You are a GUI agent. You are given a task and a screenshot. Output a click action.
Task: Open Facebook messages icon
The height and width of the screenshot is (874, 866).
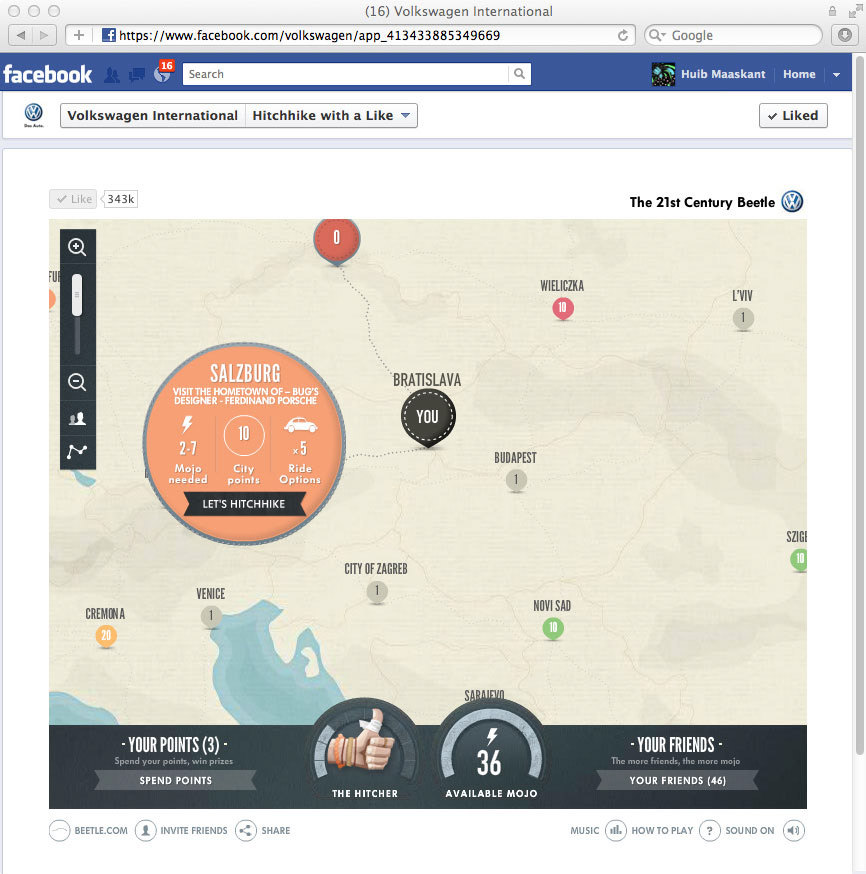point(137,75)
